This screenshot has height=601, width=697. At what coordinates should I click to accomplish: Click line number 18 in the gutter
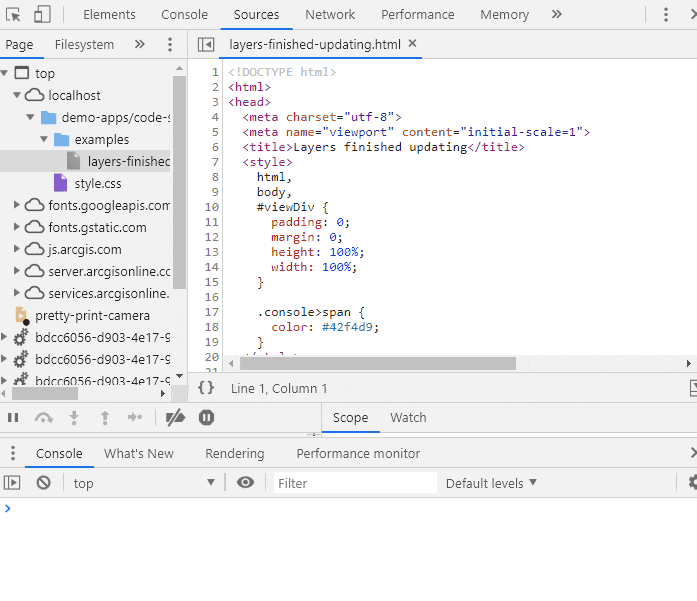tap(212, 327)
